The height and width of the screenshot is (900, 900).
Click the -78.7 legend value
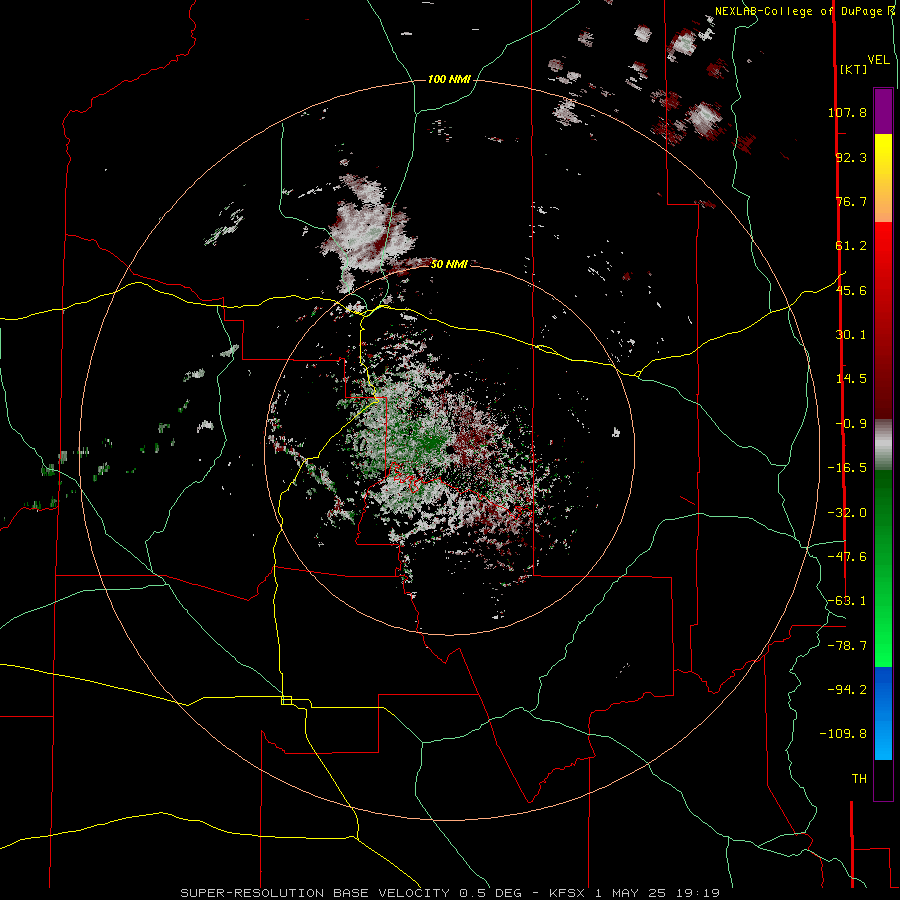click(847, 646)
